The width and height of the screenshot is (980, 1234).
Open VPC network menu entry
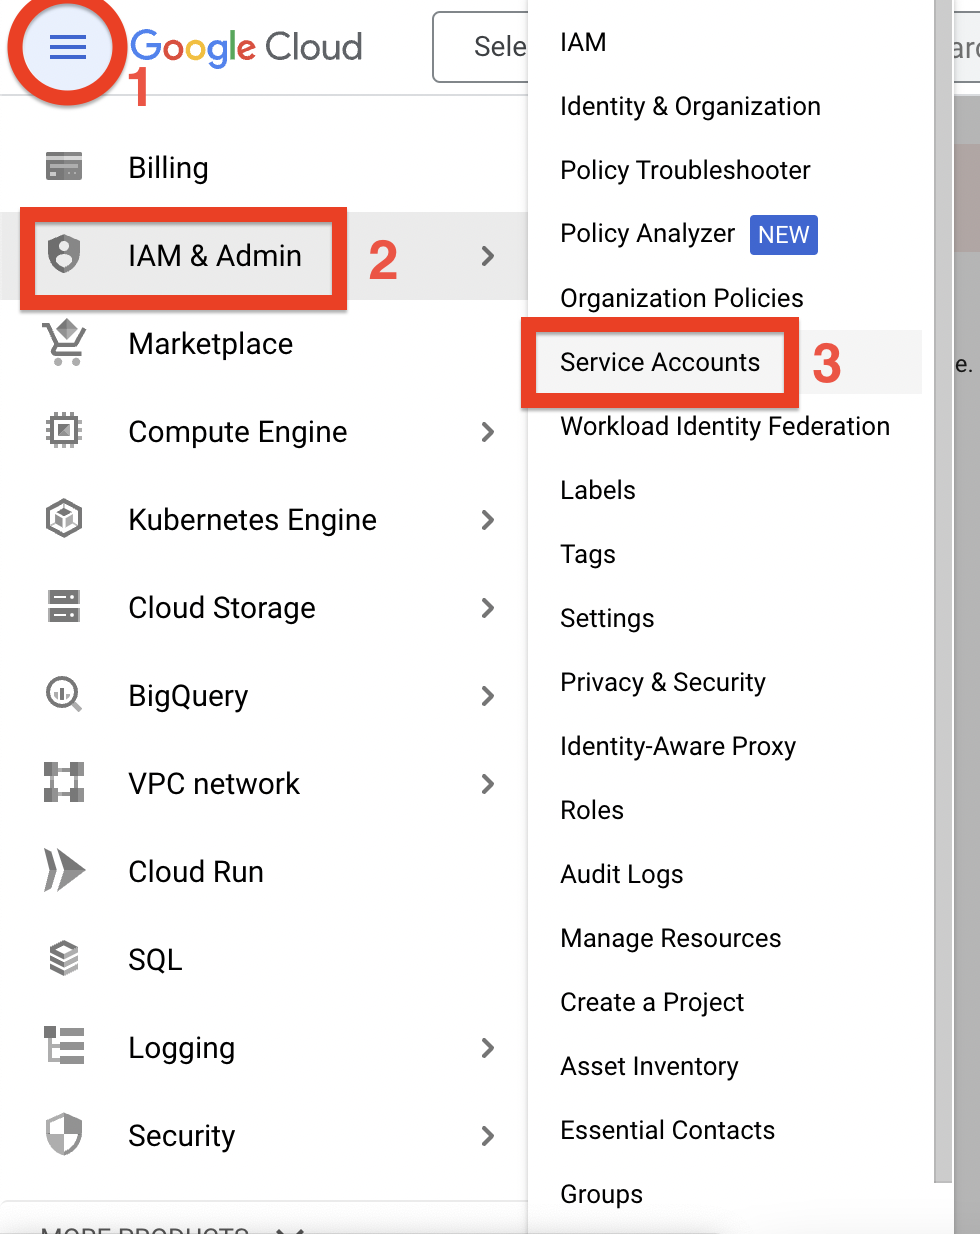(x=214, y=784)
